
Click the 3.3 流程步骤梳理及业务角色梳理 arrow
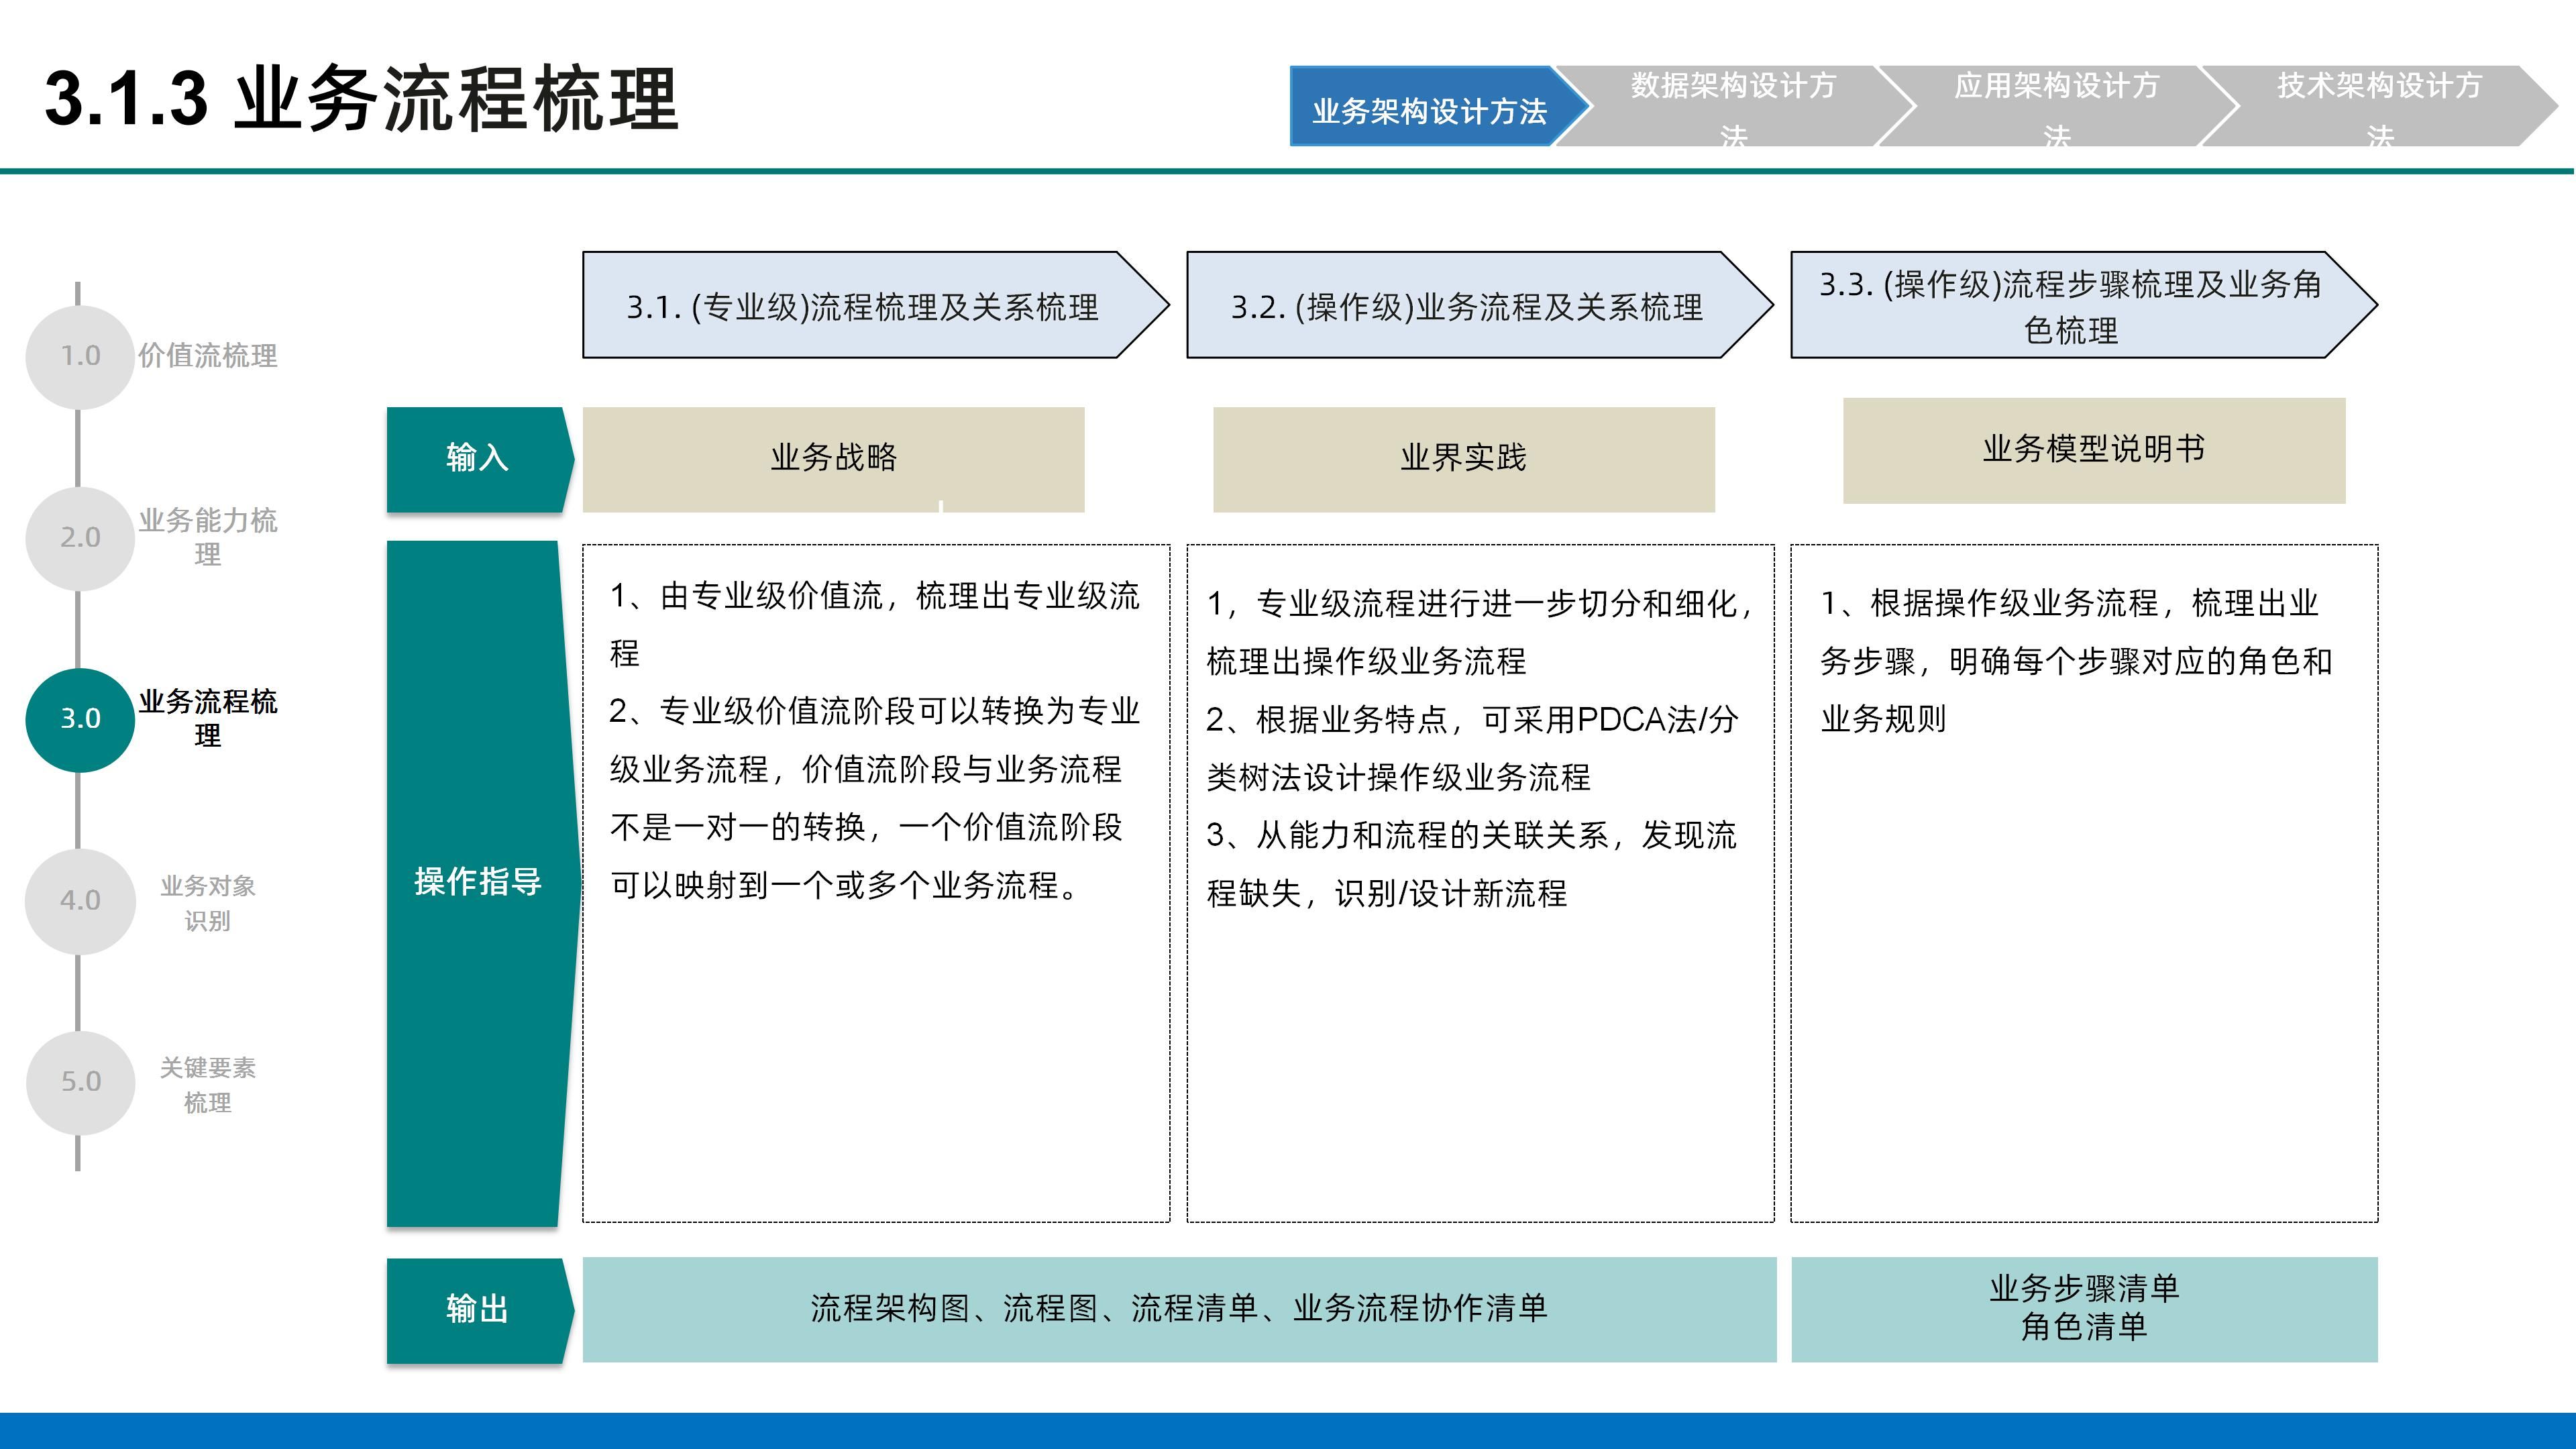pos(2084,305)
